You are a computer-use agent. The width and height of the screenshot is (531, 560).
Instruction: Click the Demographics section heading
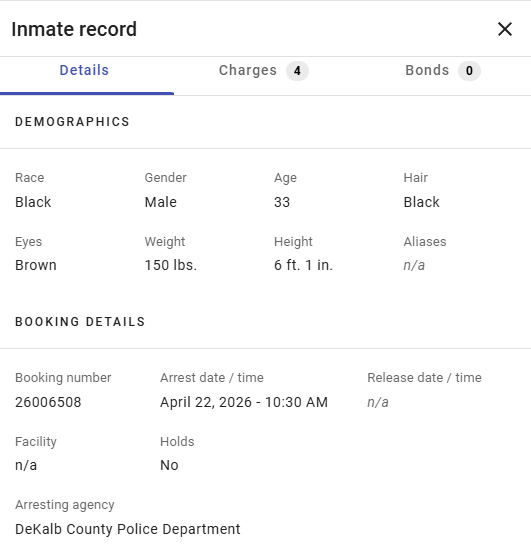pos(72,122)
